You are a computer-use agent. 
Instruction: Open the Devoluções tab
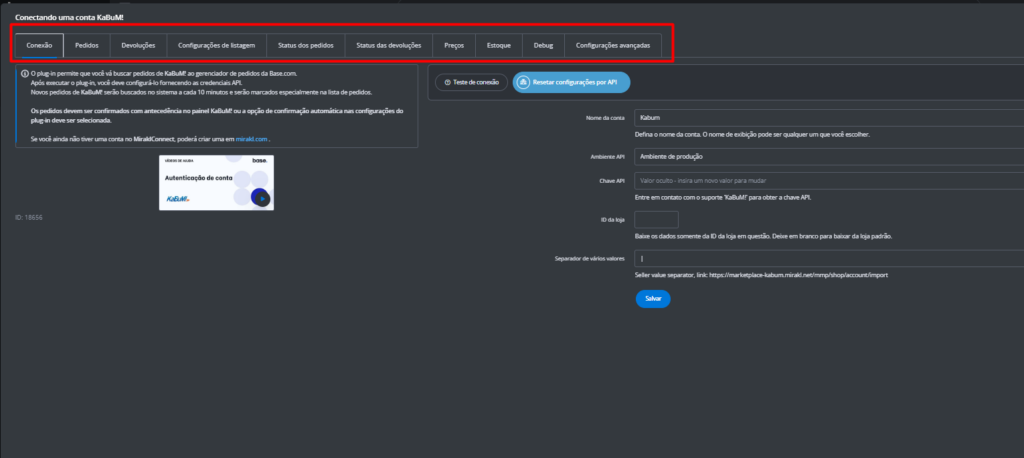(138, 46)
